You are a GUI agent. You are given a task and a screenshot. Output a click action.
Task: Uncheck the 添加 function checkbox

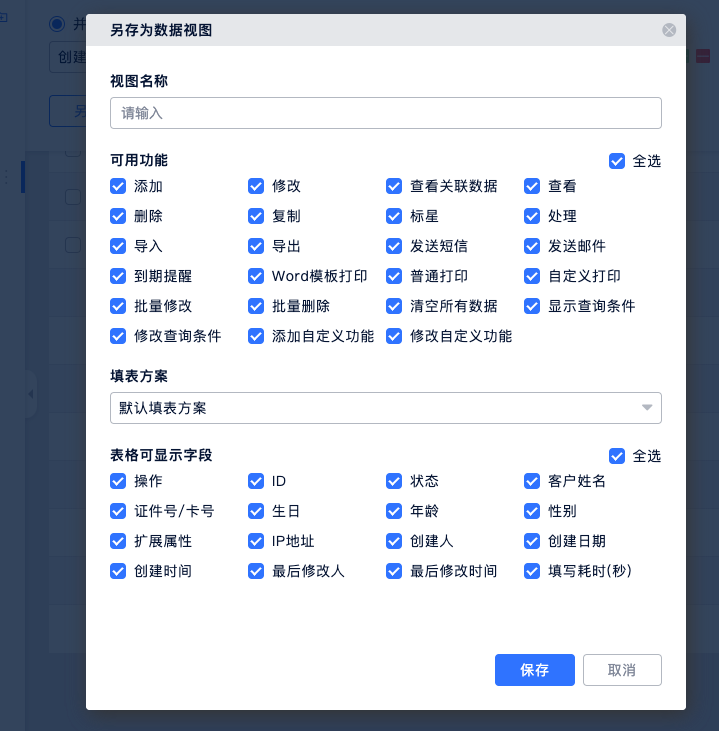(118, 186)
